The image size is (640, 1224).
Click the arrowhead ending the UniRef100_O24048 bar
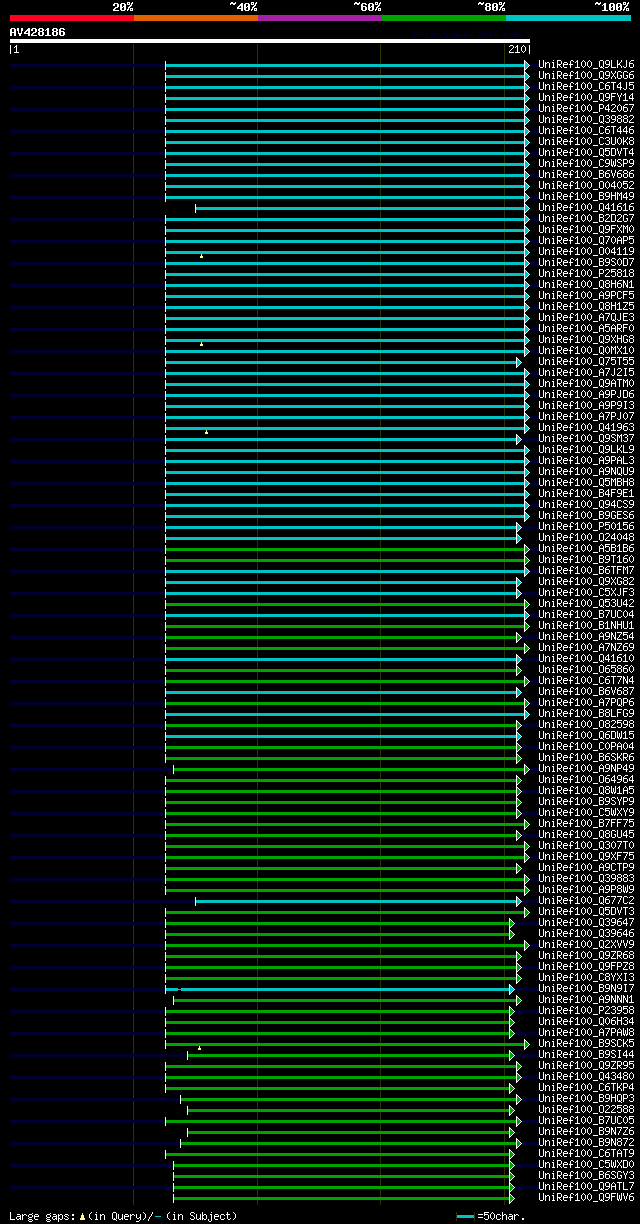[519, 538]
